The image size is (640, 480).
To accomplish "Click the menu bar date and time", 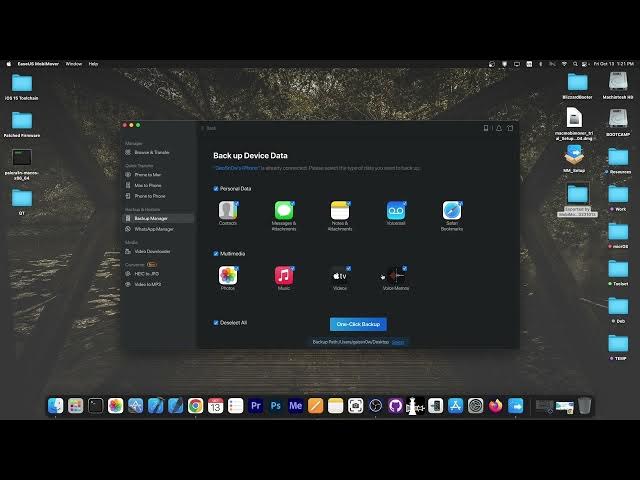I will (613, 64).
